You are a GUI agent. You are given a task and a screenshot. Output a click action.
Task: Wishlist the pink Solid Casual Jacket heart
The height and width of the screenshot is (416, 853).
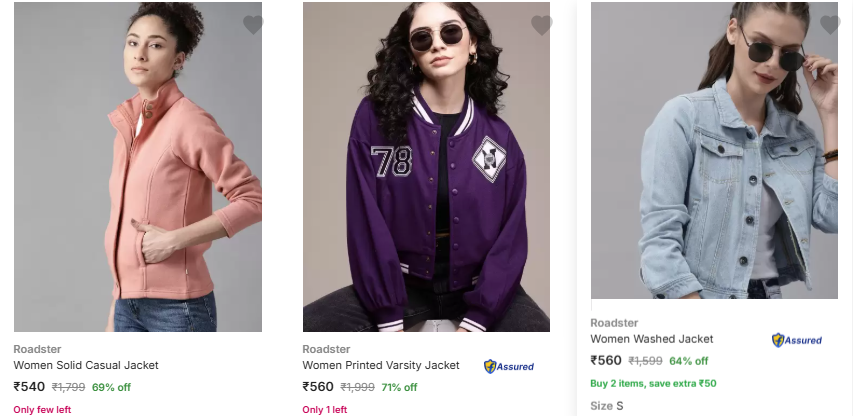[253, 25]
